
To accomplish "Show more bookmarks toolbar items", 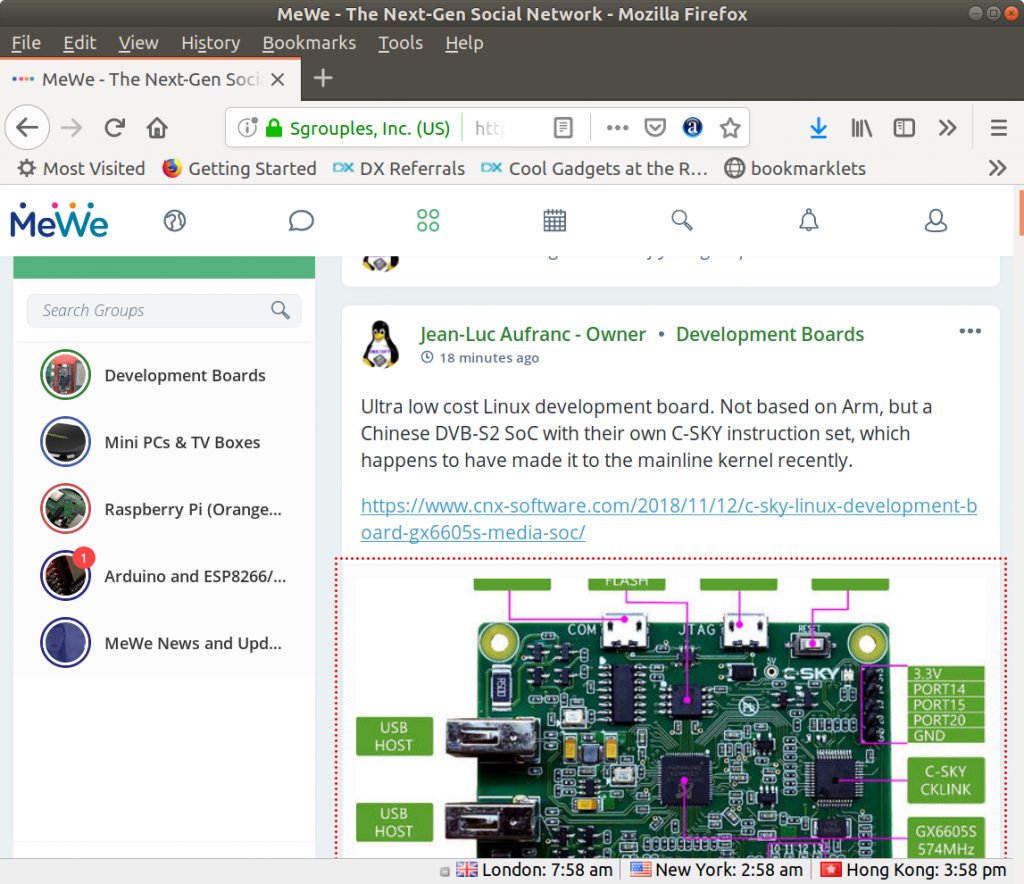I will [997, 168].
